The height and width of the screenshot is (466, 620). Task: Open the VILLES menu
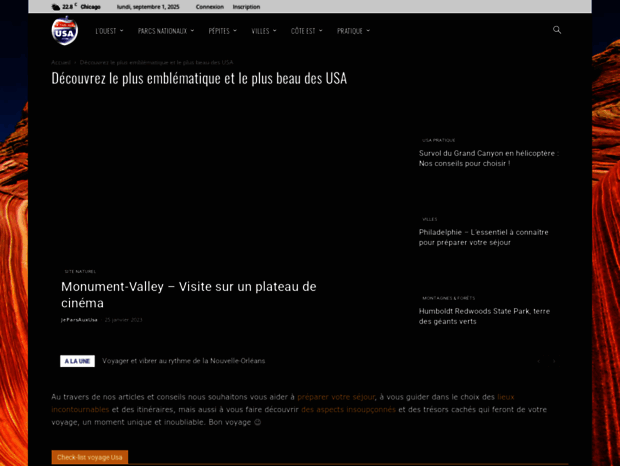pos(264,31)
